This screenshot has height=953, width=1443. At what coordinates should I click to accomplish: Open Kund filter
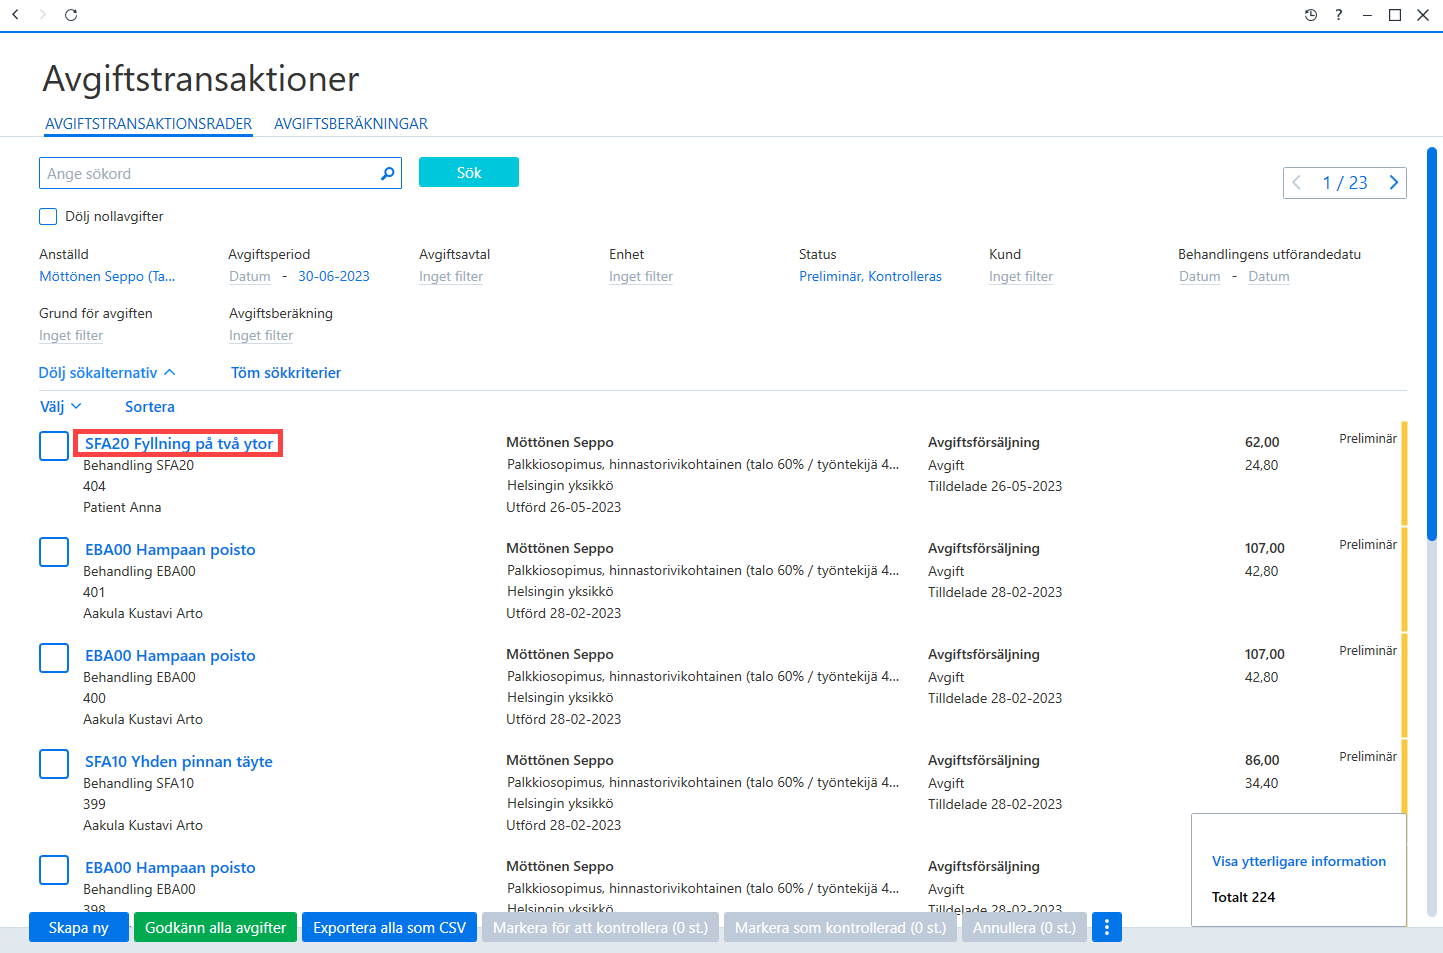1021,276
